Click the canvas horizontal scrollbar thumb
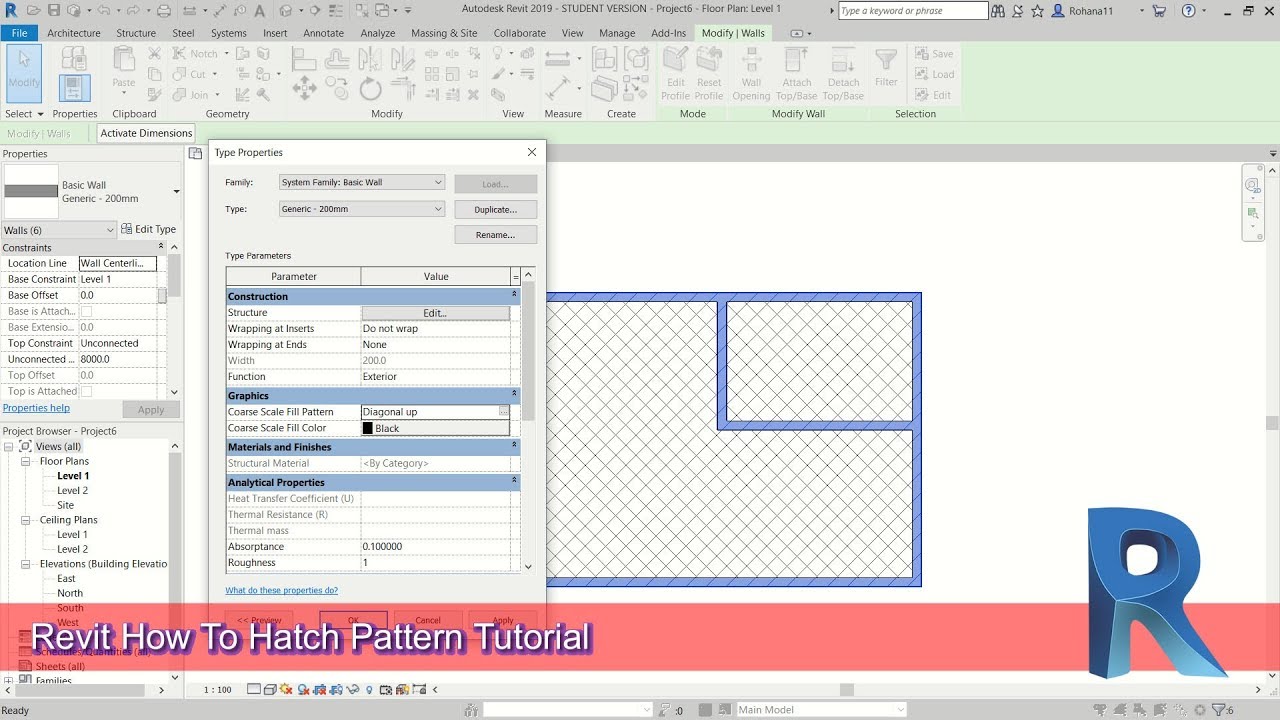 [x=847, y=690]
